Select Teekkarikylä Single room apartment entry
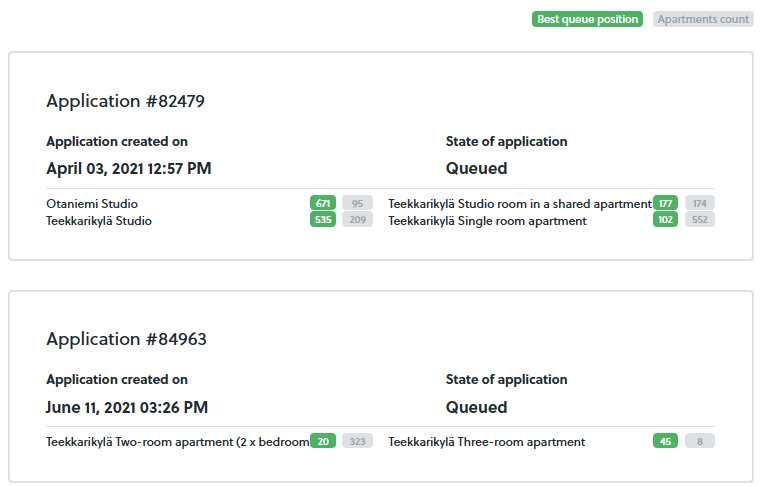The height and width of the screenshot is (487, 762). point(487,221)
